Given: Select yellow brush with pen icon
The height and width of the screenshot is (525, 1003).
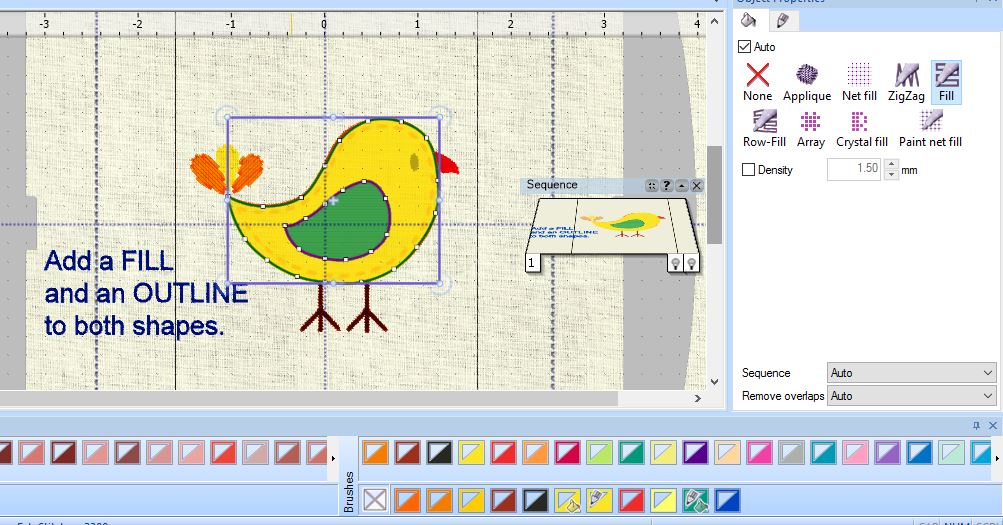Looking at the screenshot, I should pyautogui.click(x=599, y=500).
